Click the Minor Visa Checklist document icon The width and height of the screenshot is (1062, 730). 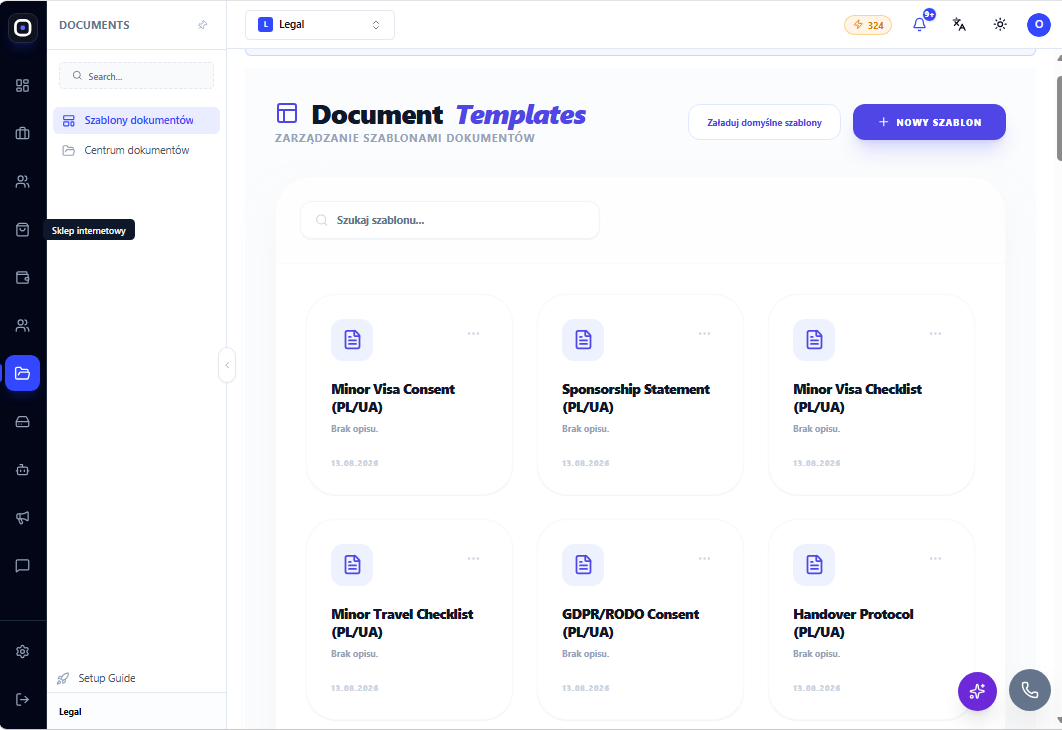pyautogui.click(x=814, y=339)
